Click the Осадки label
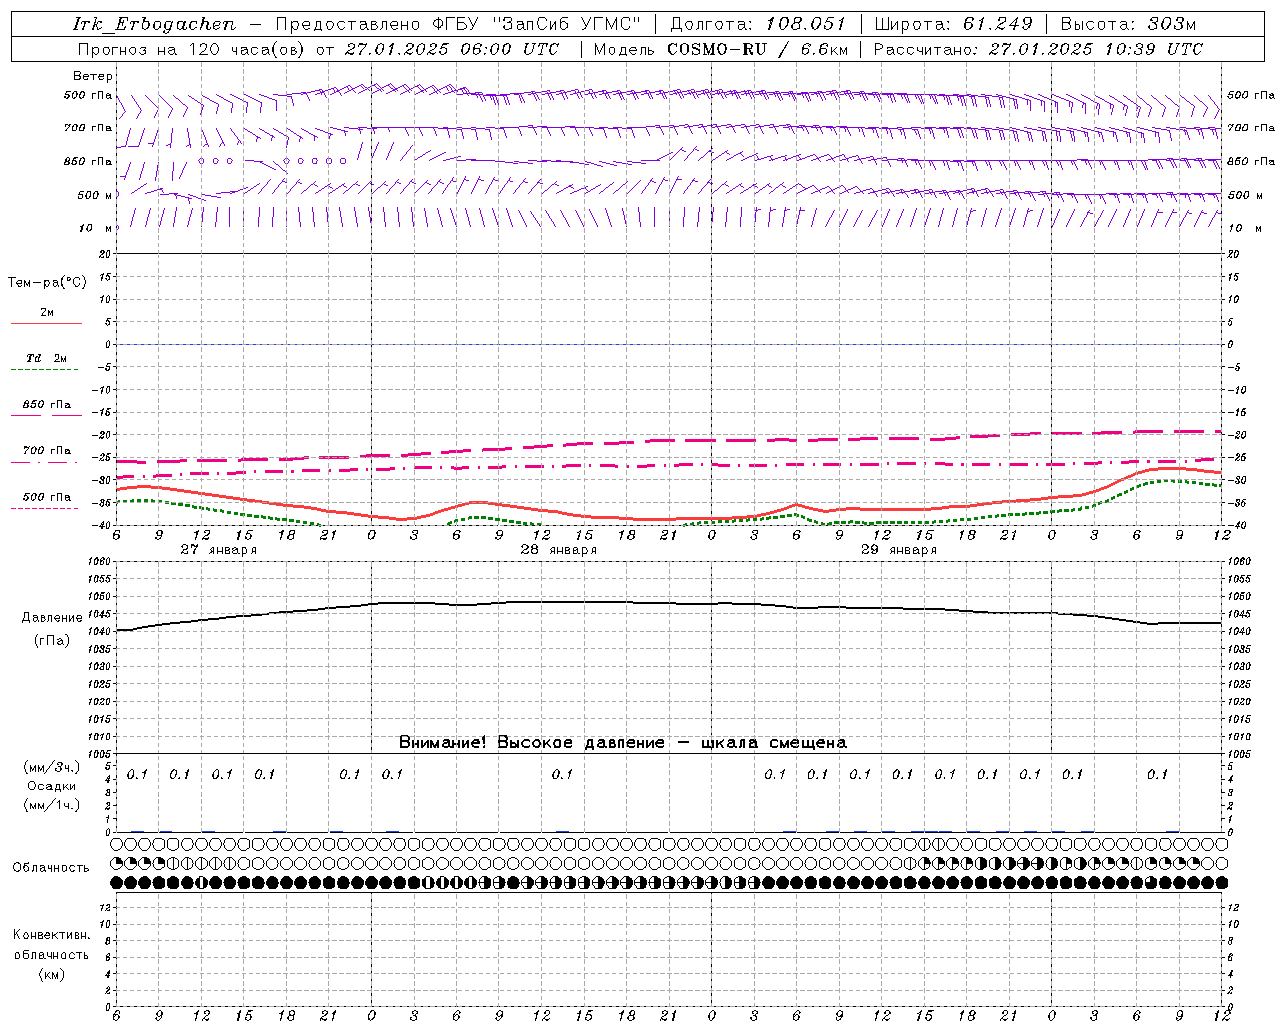The width and height of the screenshot is (1280, 1024). click(x=52, y=786)
